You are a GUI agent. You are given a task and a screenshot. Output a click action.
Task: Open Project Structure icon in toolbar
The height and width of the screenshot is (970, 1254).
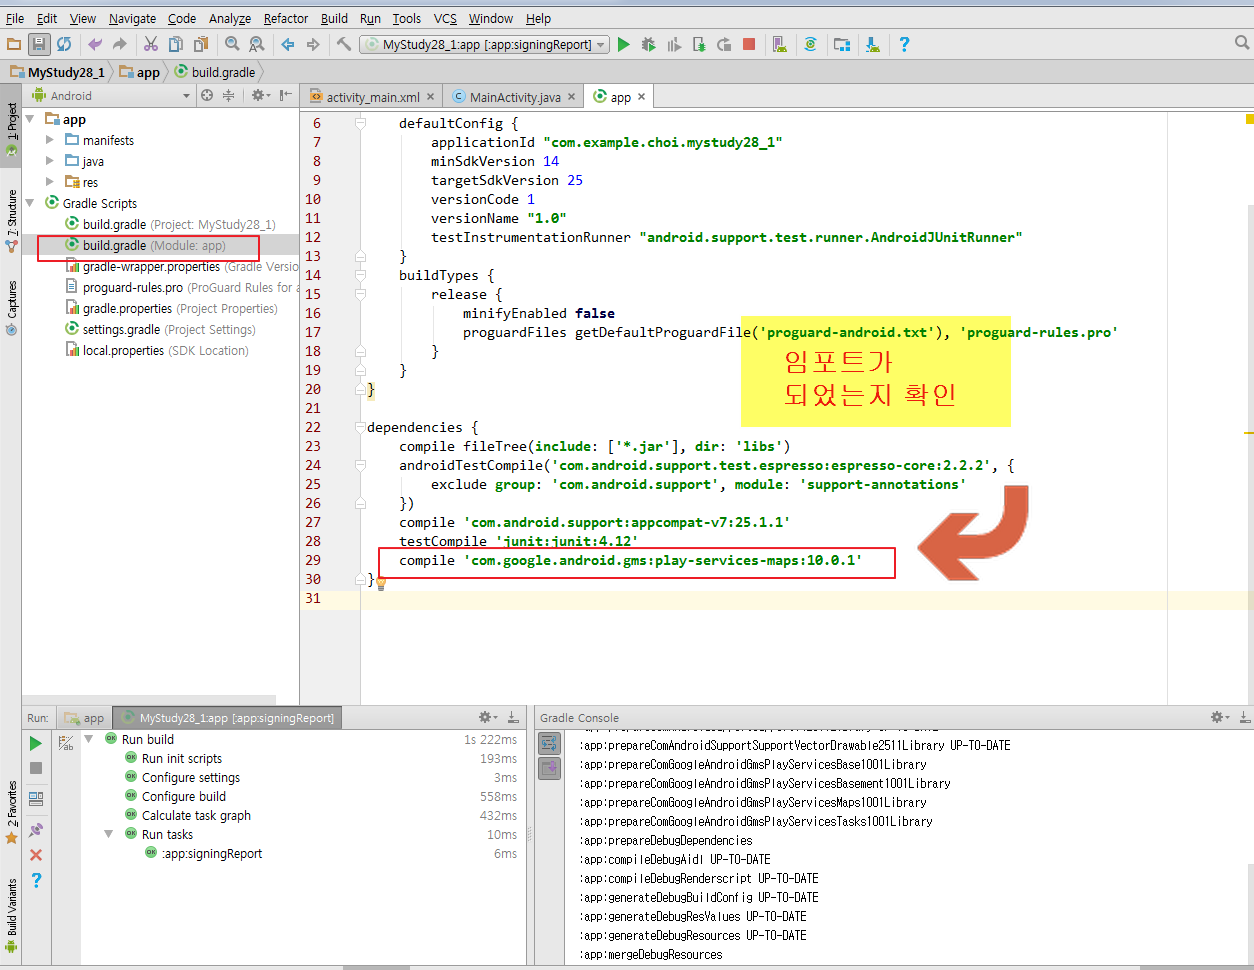[842, 44]
